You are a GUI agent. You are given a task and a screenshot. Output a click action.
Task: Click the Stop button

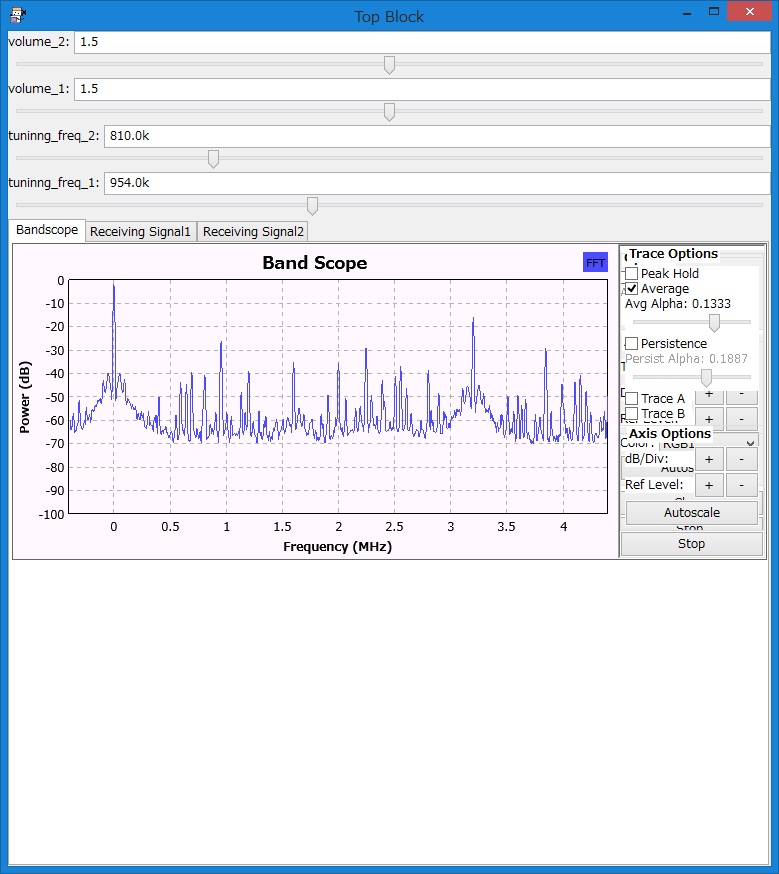pyautogui.click(x=692, y=543)
